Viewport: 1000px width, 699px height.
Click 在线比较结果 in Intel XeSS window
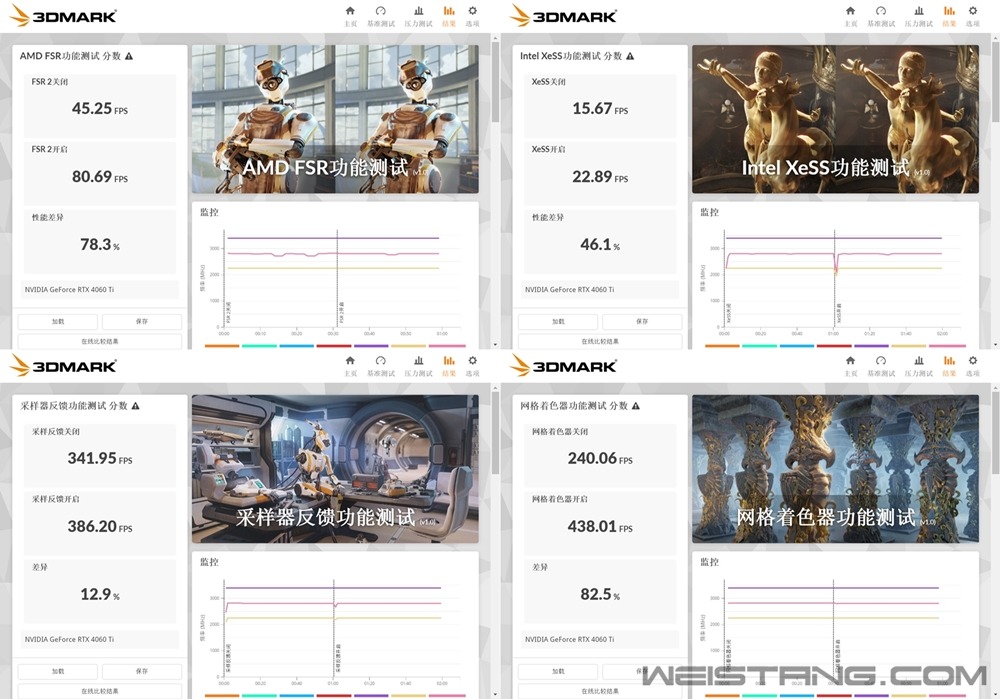[x=599, y=341]
